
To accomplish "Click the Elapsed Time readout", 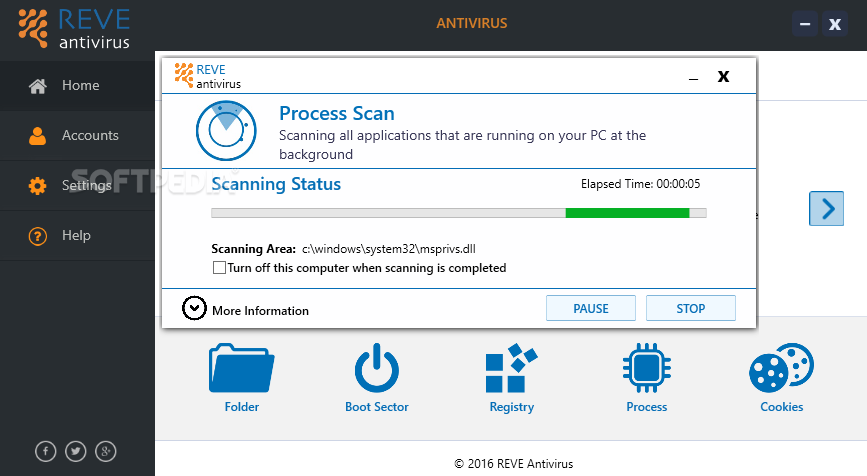I will (640, 184).
